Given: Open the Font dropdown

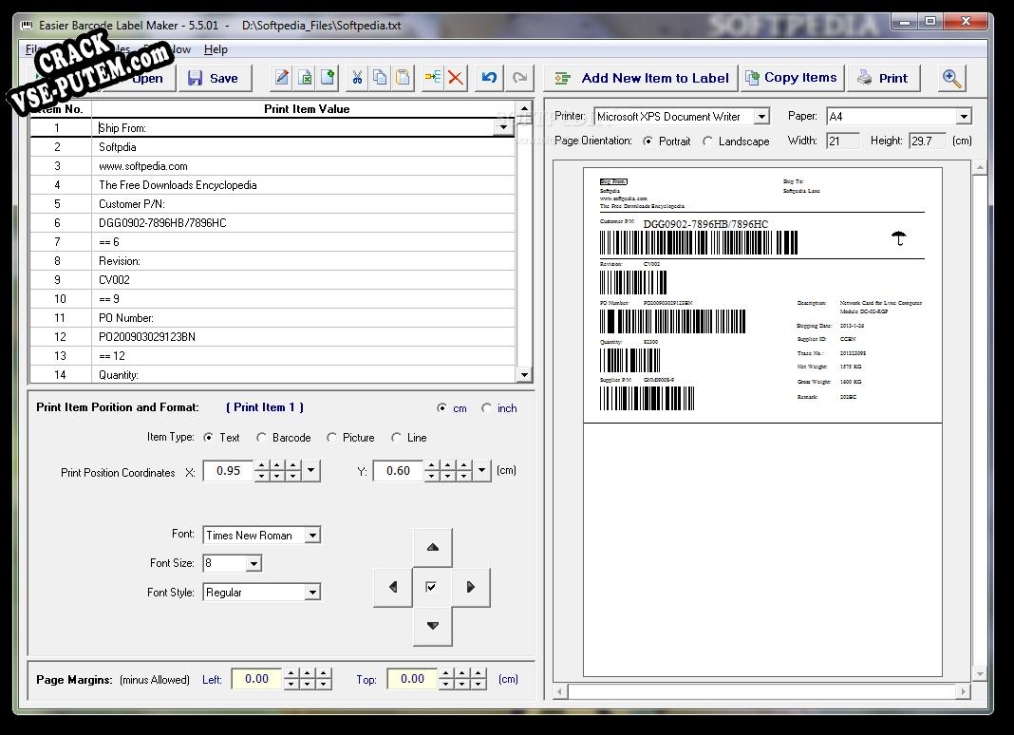Looking at the screenshot, I should click(x=313, y=535).
